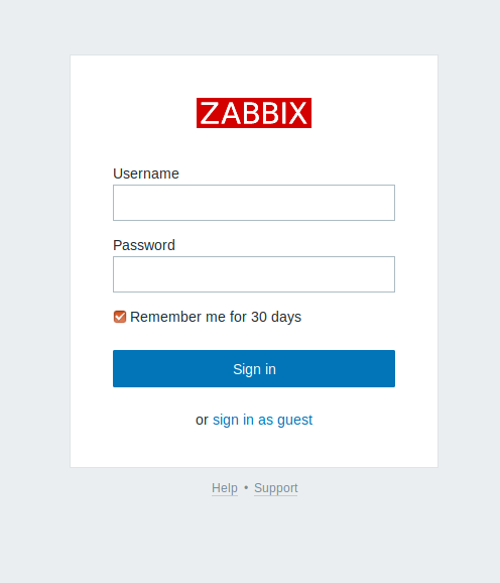The height and width of the screenshot is (583, 500).
Task: Uncheck the orange checkmark box
Action: 120,317
